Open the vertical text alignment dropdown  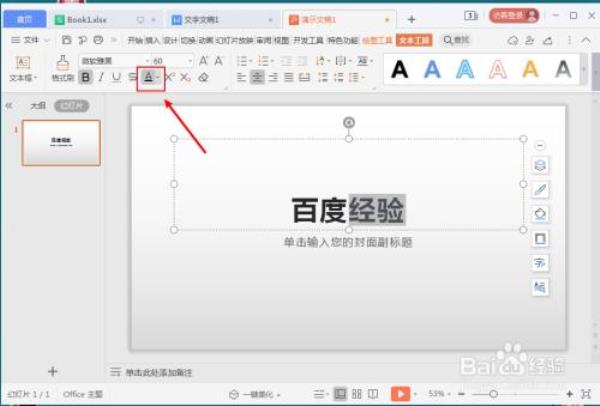[x=343, y=61]
